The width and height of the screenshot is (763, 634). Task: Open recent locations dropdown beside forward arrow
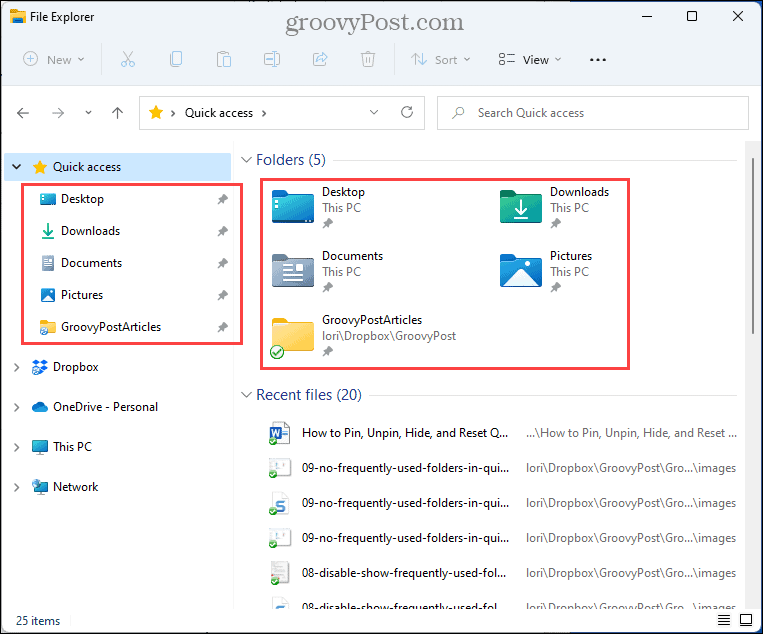[x=88, y=113]
